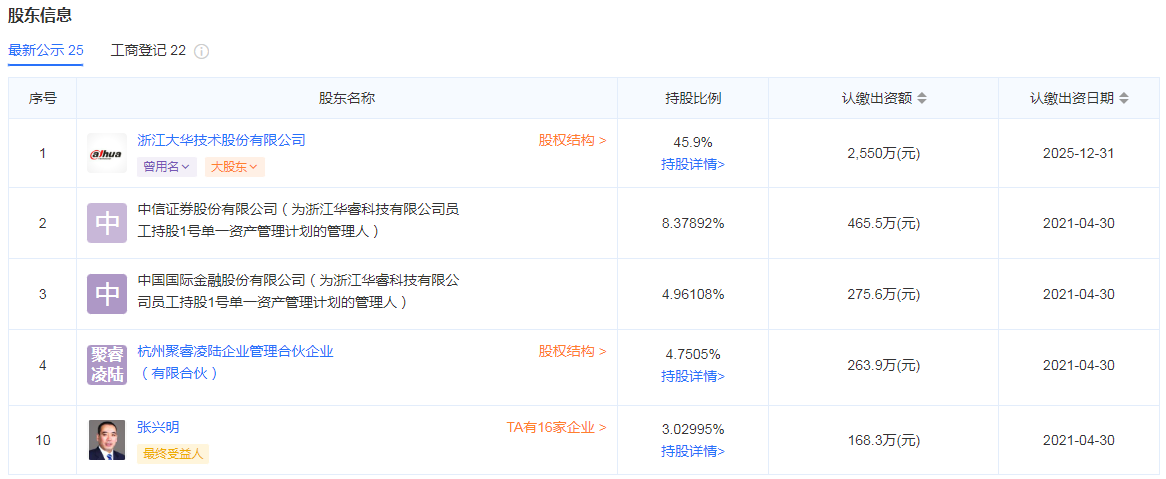Viewport: 1166px width, 479px height.
Task: Click the 275.6万(元) contribution amount
Action: click(884, 294)
